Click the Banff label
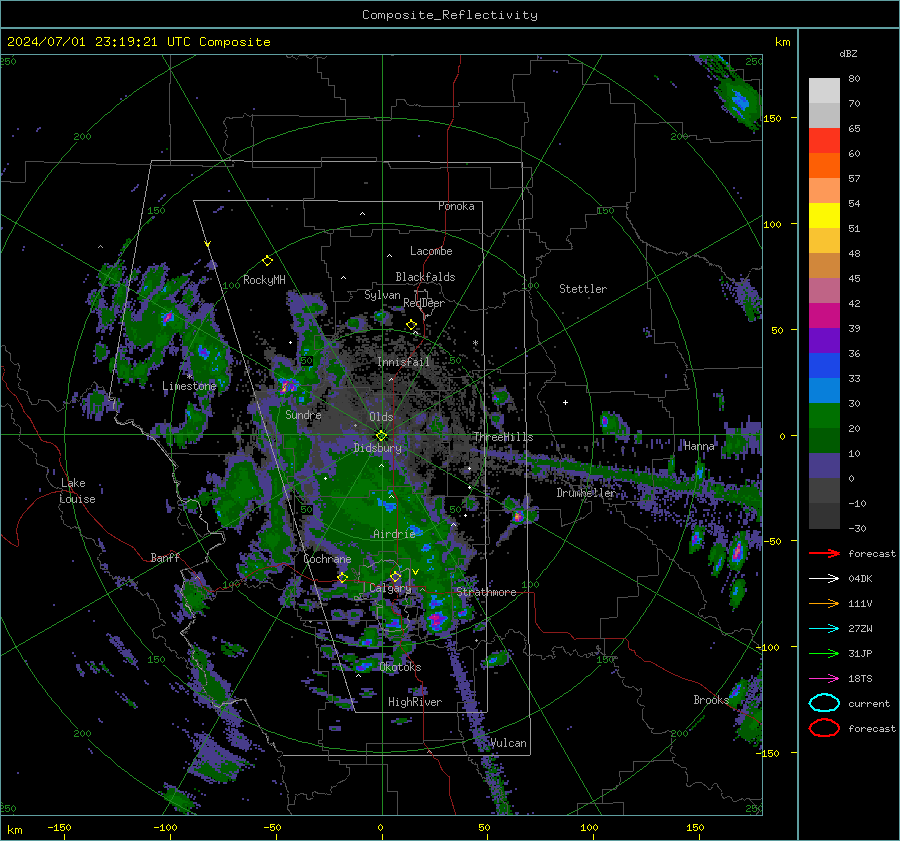Image resolution: width=900 pixels, height=841 pixels. (165, 558)
